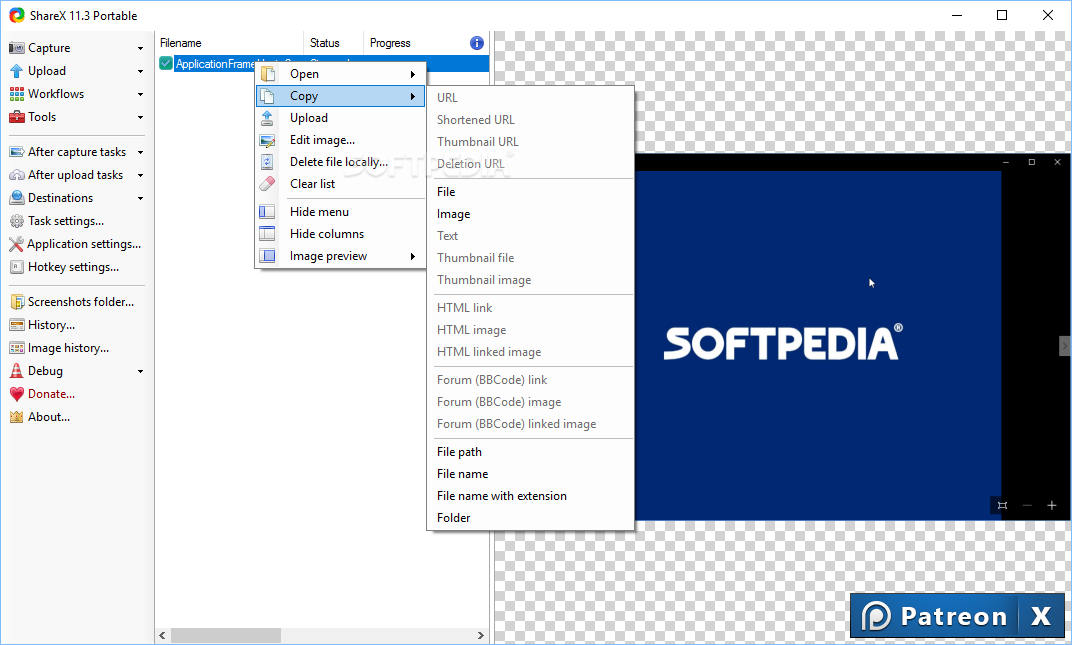Click the Image history icon
The image size is (1072, 645).
pos(16,348)
